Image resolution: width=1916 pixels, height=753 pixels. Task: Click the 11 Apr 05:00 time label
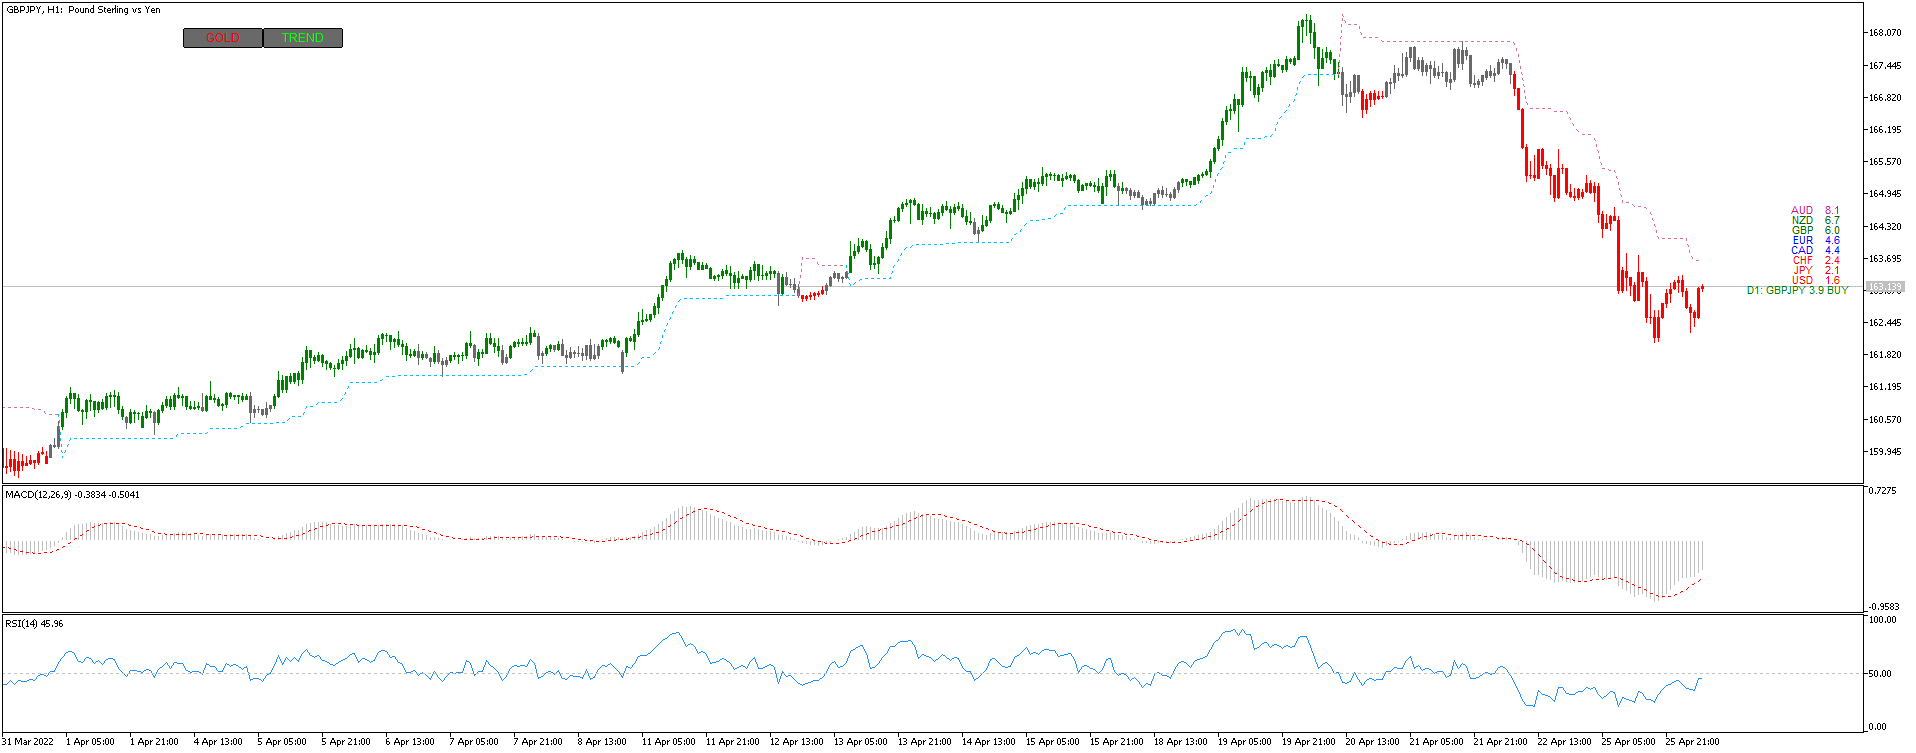669,742
